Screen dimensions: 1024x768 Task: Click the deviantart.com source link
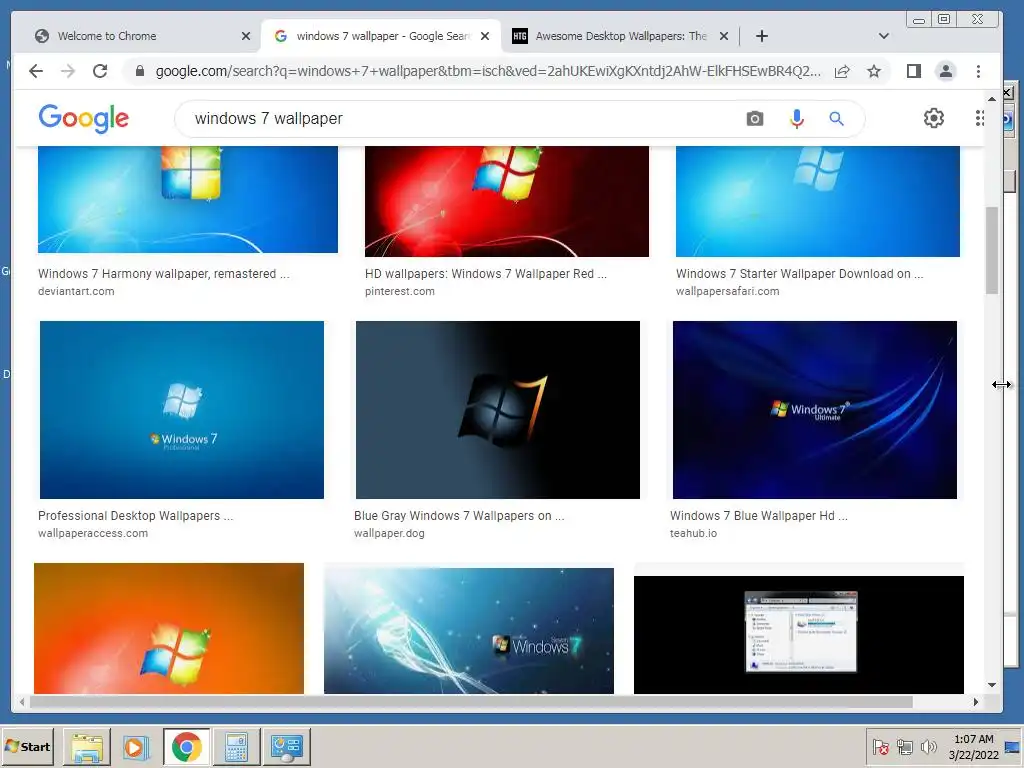tap(76, 291)
